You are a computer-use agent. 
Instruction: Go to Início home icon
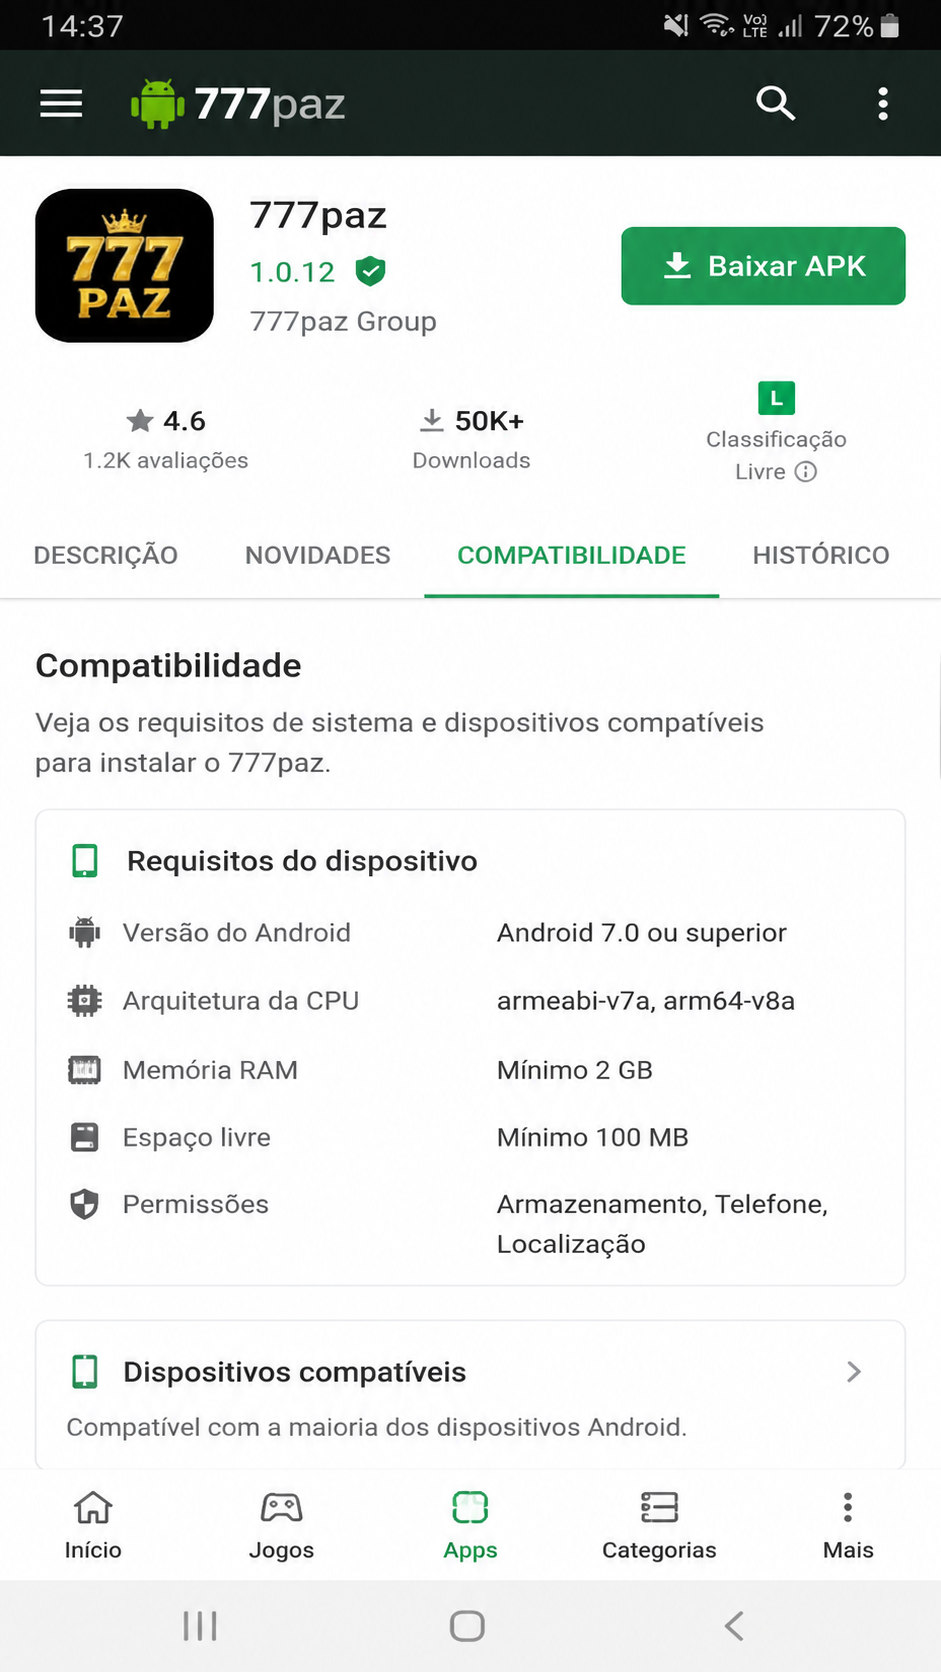pos(93,1507)
